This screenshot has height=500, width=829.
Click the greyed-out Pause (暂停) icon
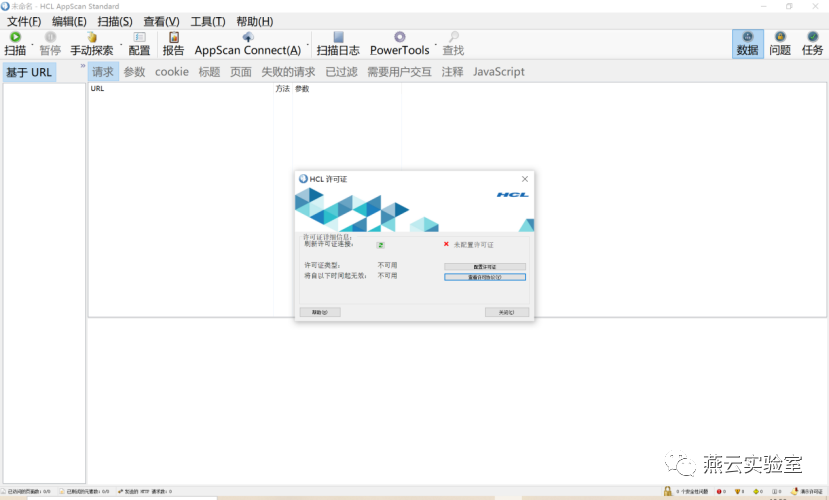(x=50, y=37)
